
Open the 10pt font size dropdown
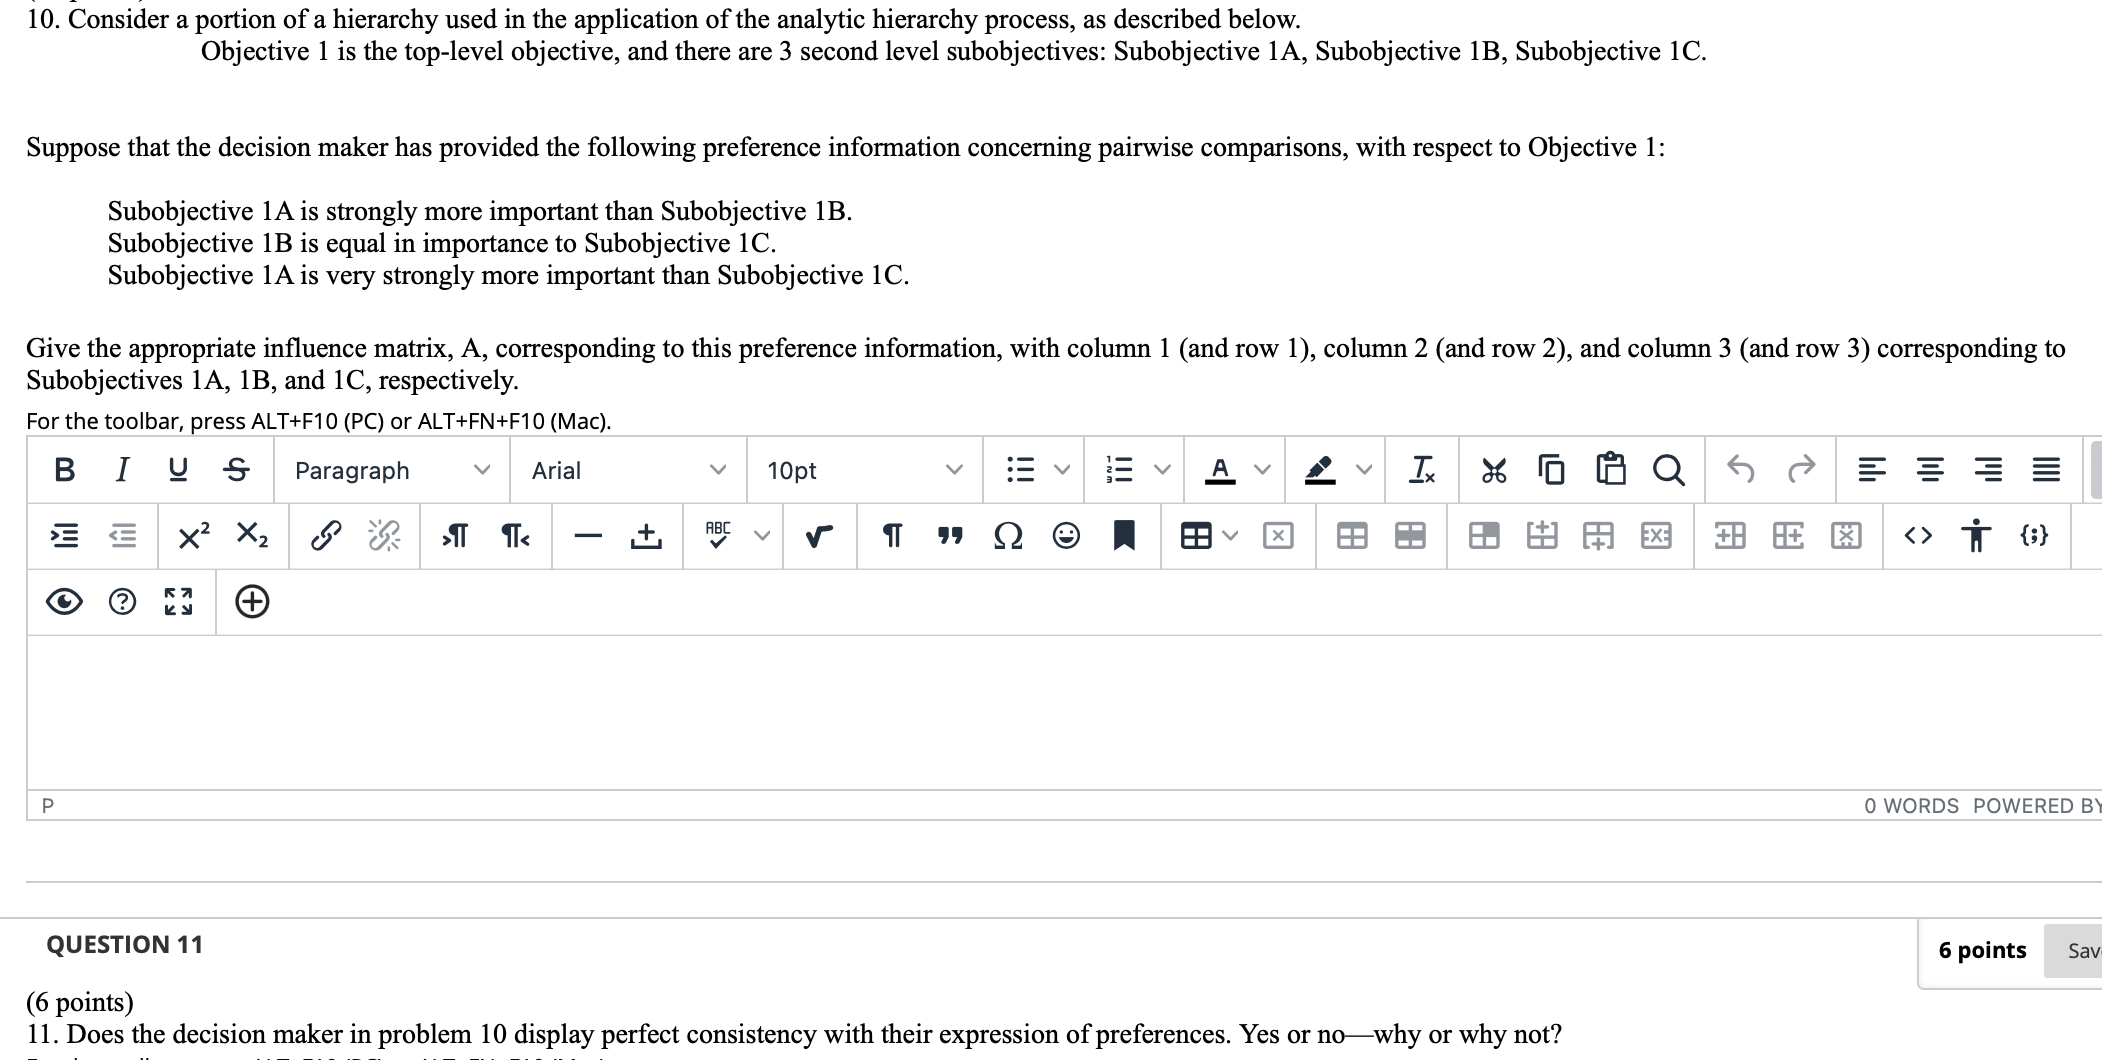click(864, 470)
